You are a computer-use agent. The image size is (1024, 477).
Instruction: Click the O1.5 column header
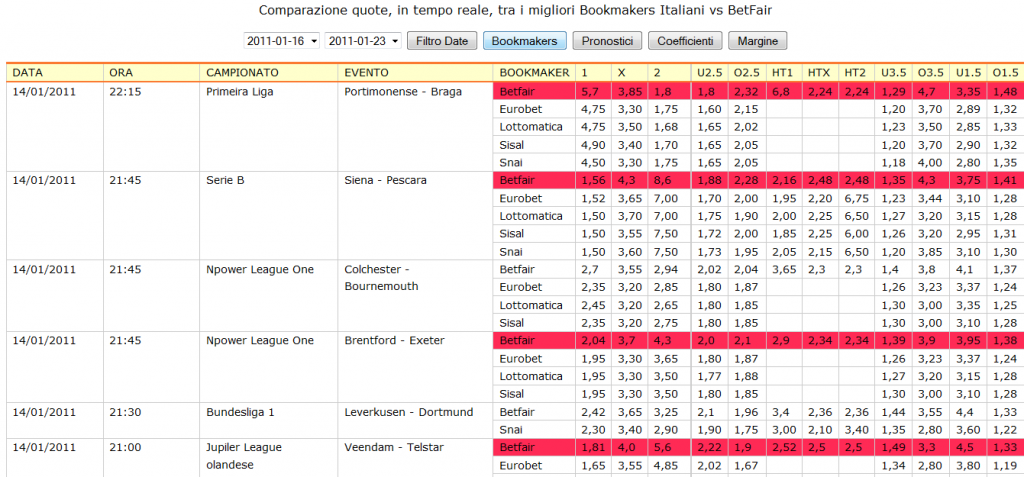click(x=1004, y=73)
